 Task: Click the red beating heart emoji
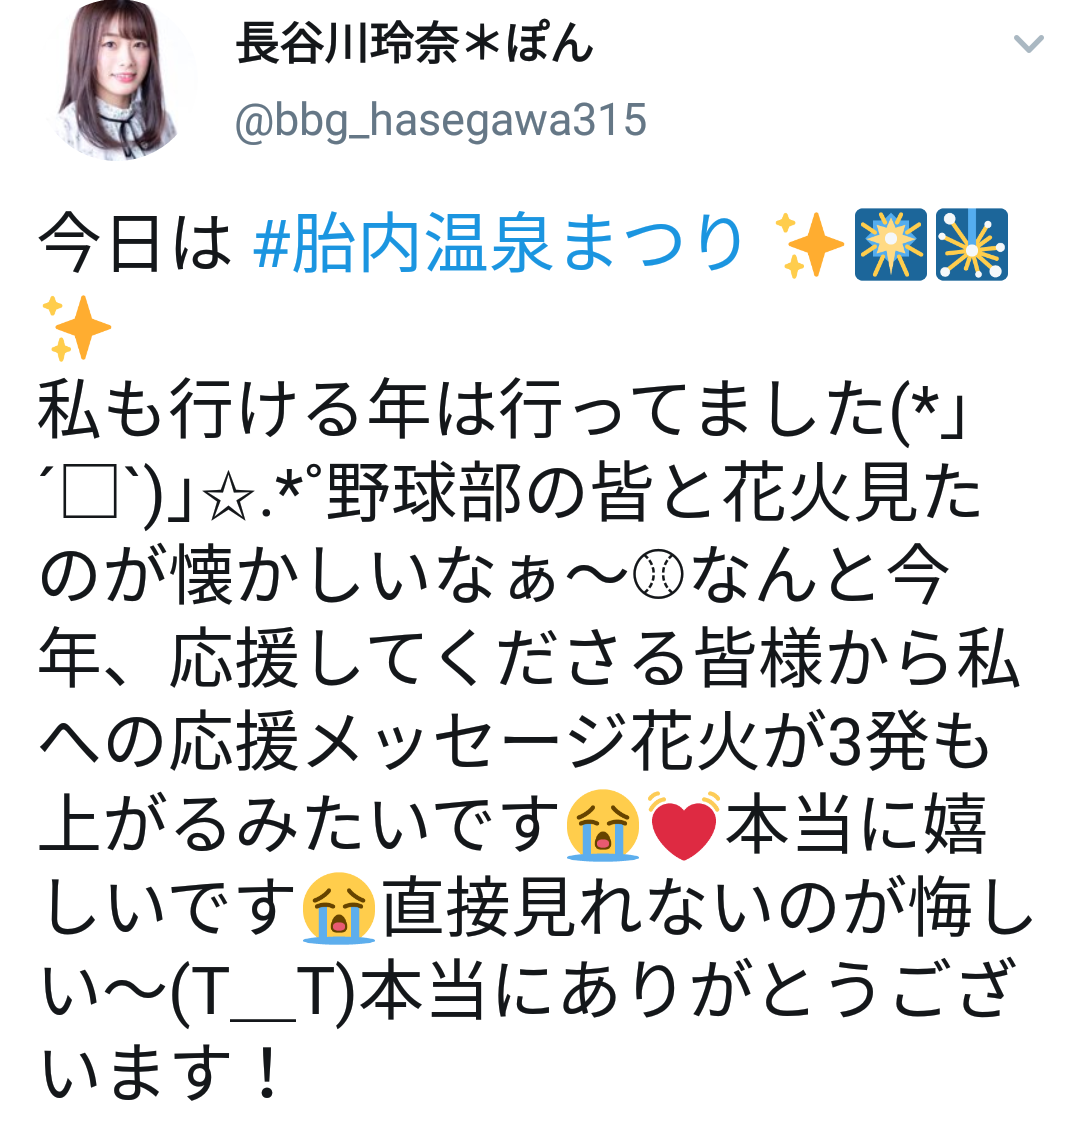[684, 824]
